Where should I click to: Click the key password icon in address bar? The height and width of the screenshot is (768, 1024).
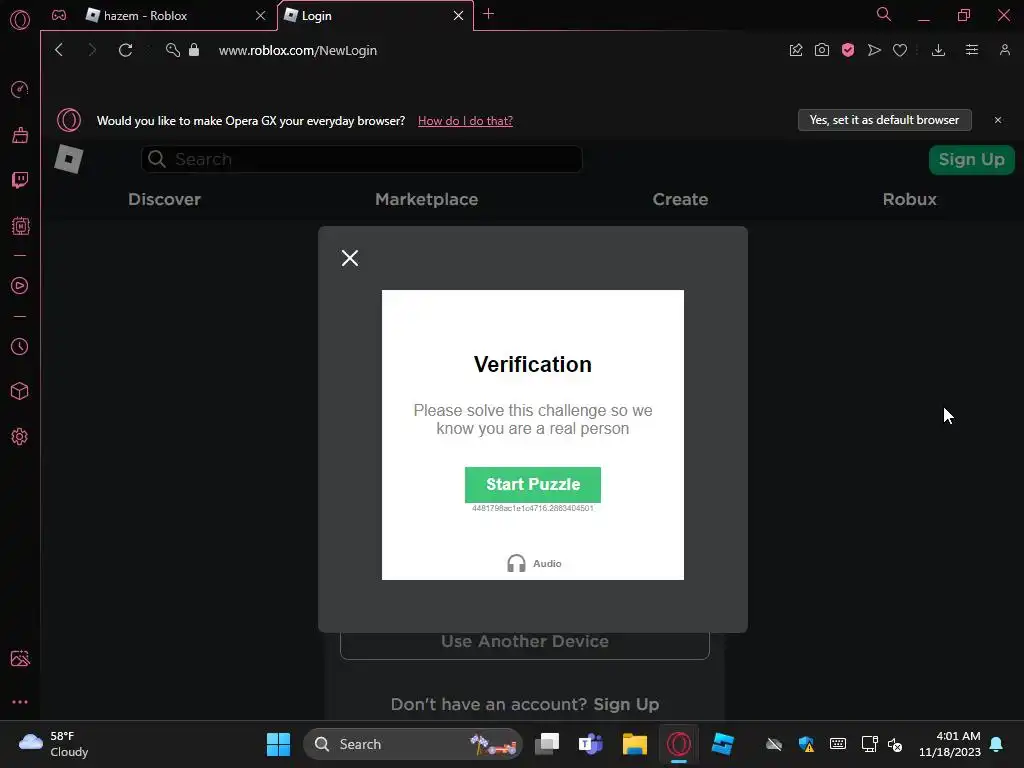click(172, 50)
